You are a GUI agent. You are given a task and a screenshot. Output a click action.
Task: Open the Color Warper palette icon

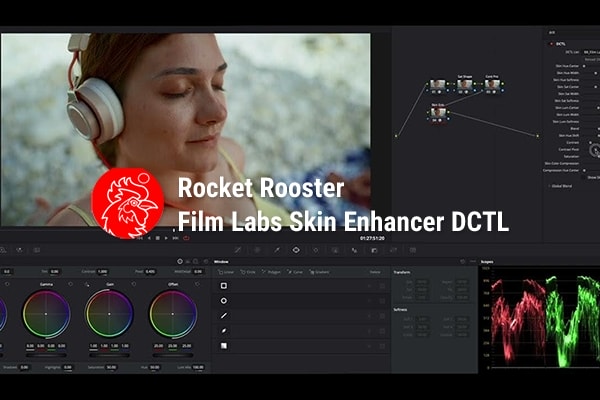257,250
